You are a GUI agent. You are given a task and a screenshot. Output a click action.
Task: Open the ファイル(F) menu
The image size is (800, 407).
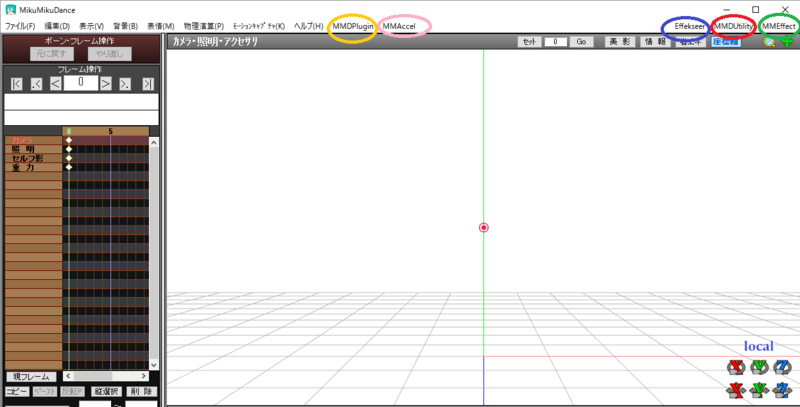pos(20,26)
